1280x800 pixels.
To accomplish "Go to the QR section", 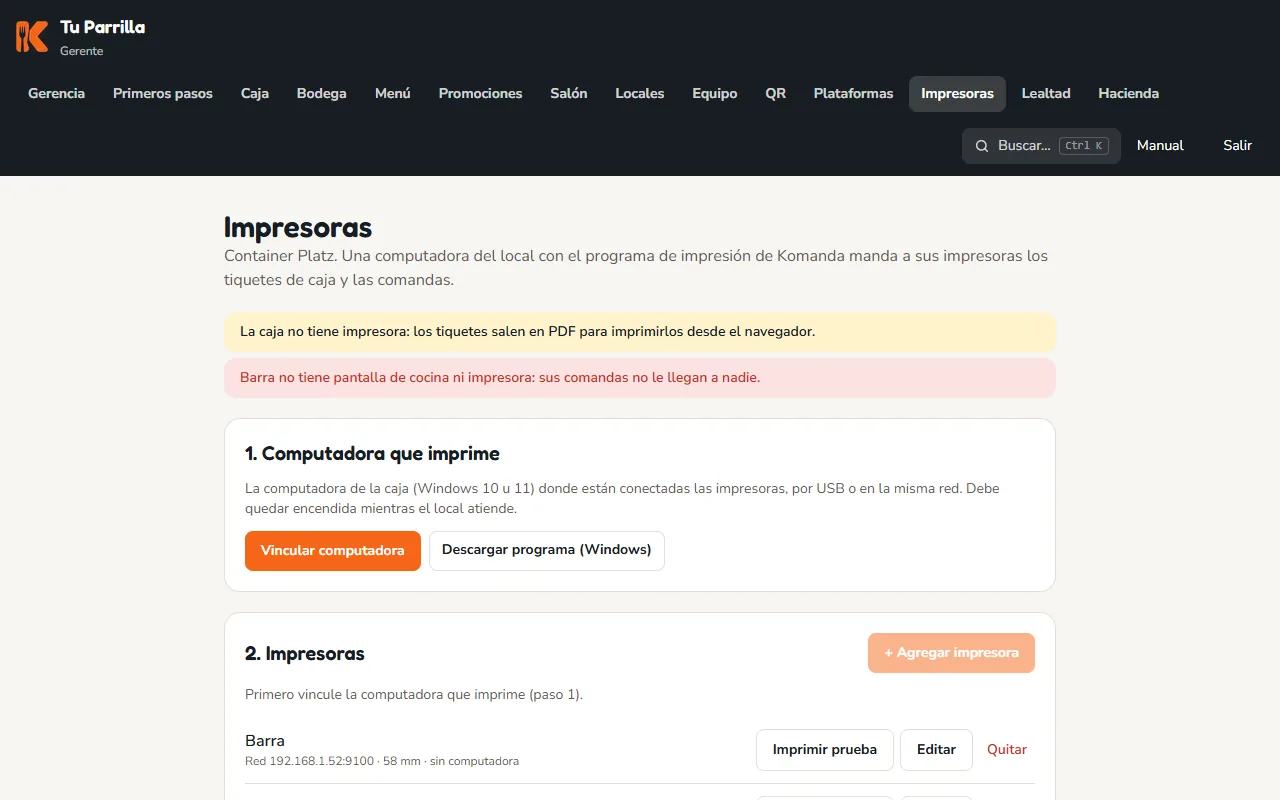I will (776, 94).
